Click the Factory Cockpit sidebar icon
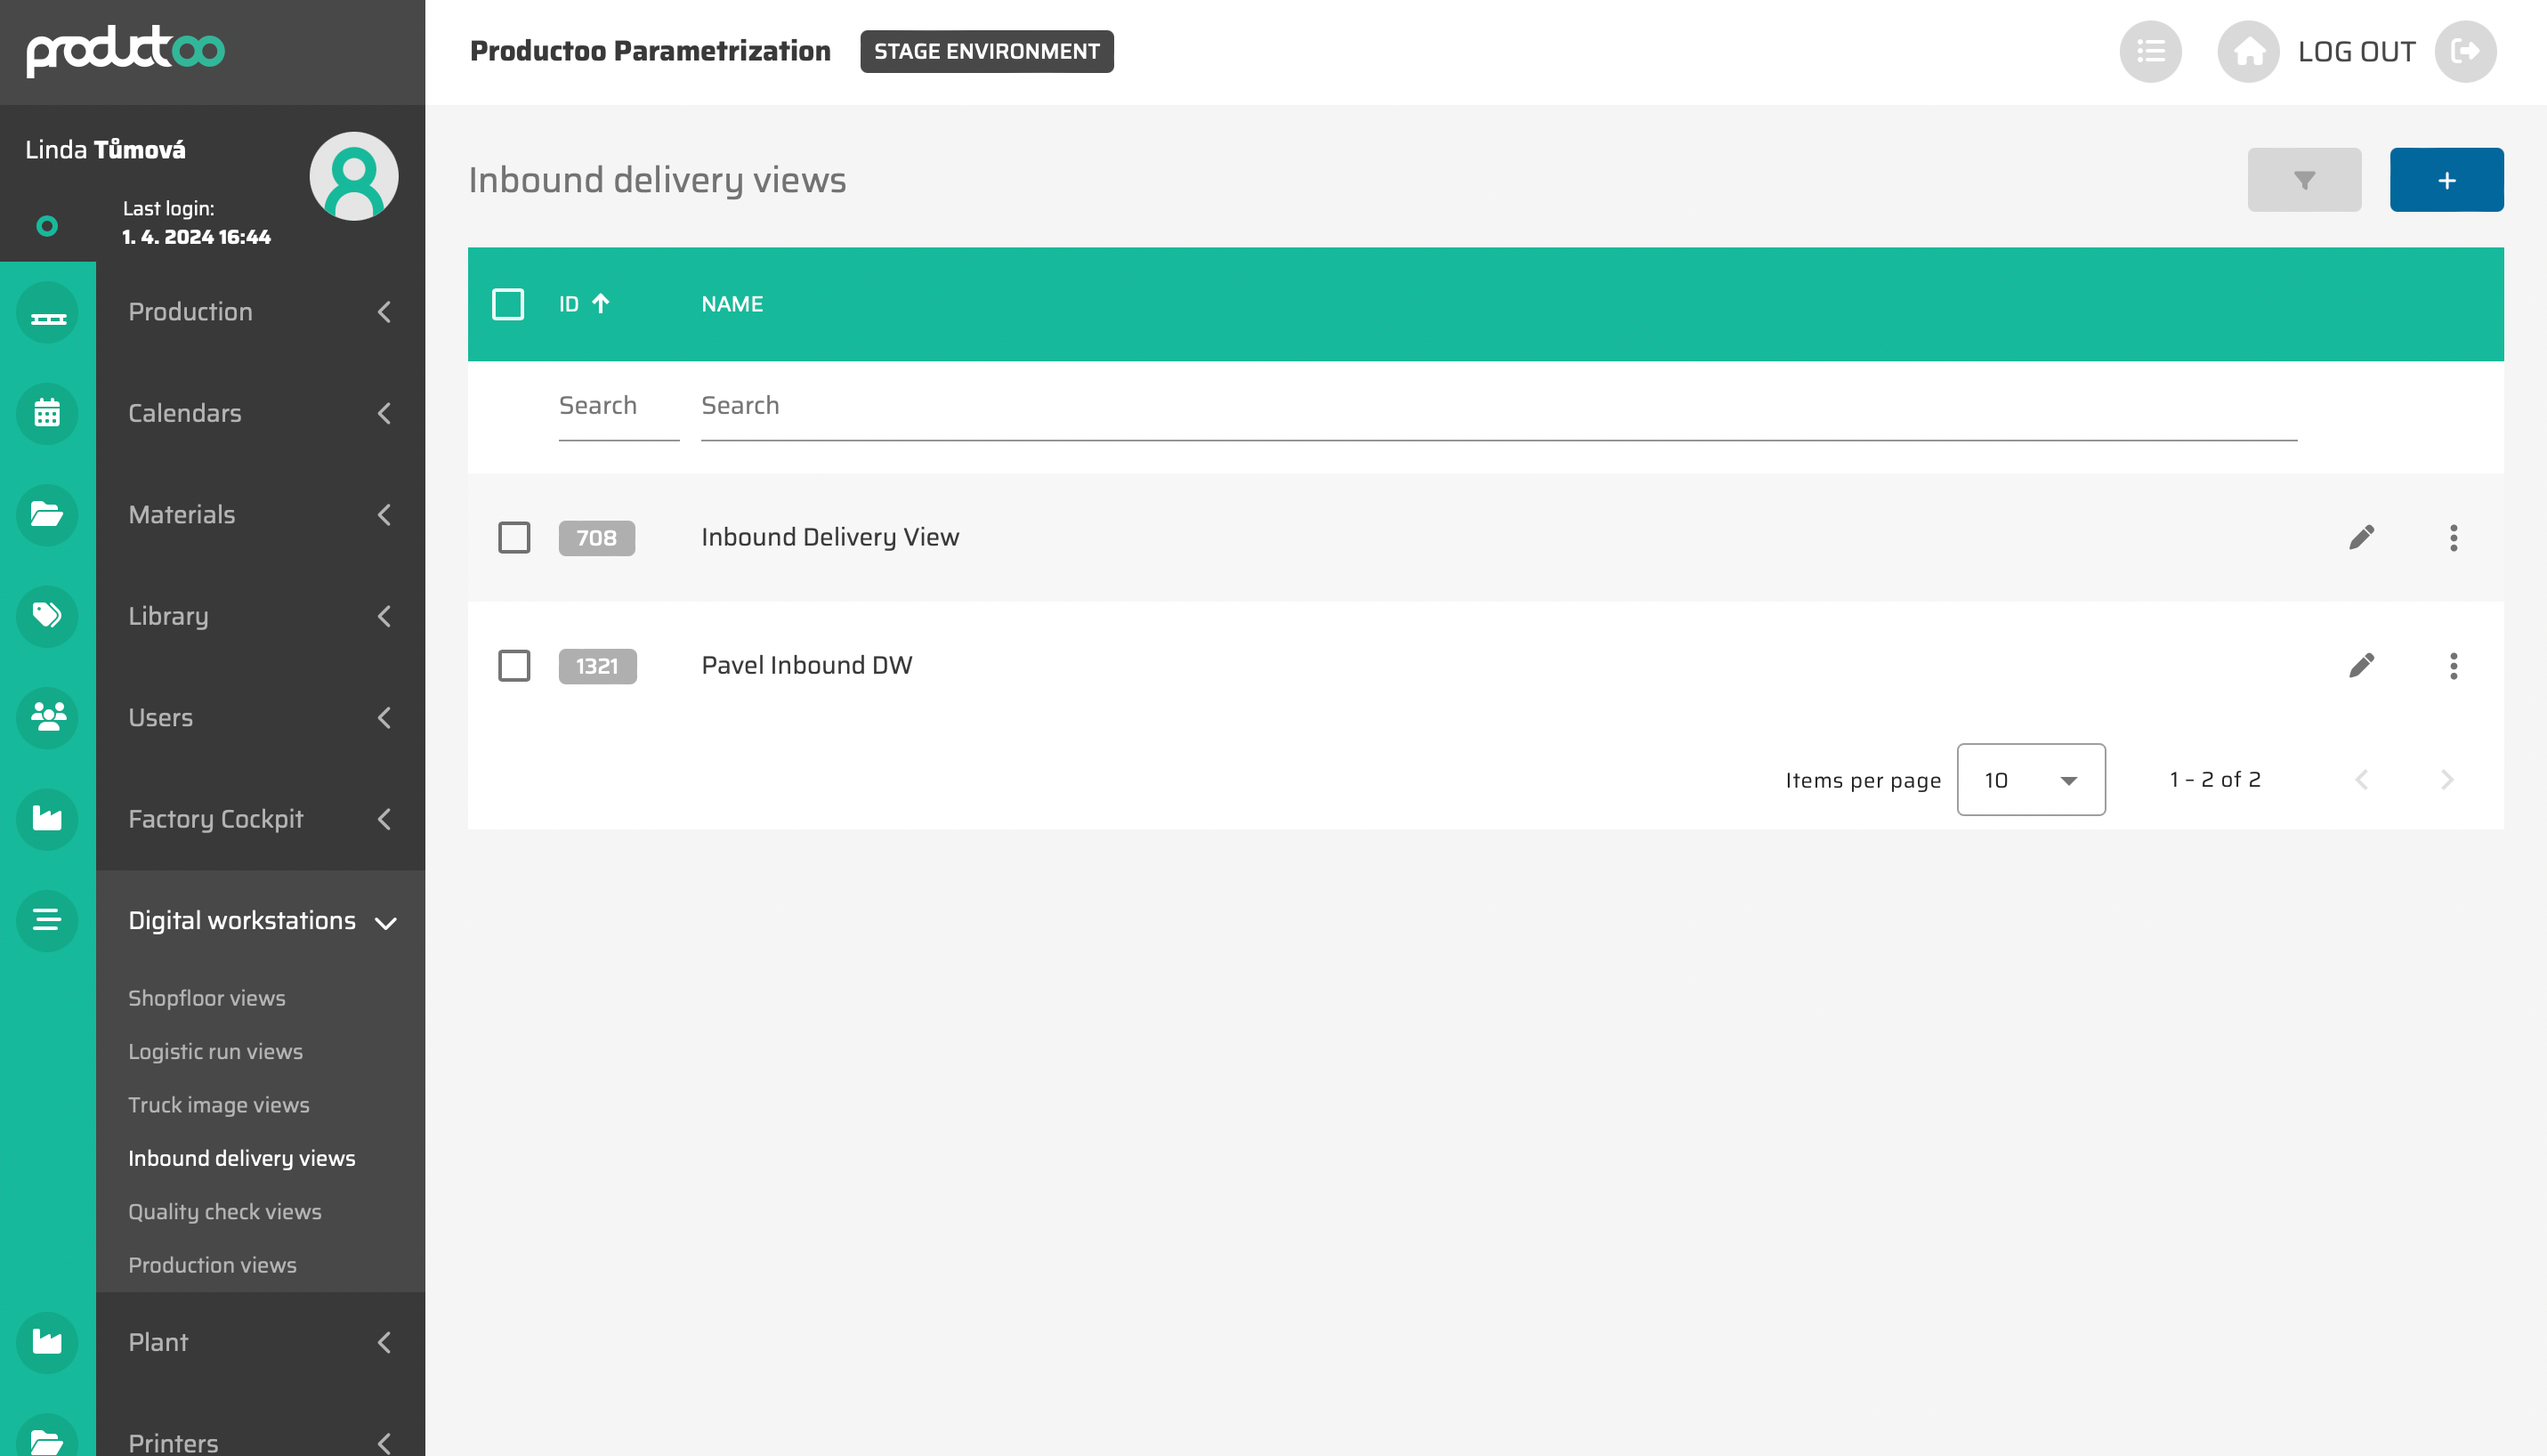2547x1456 pixels. point(47,819)
